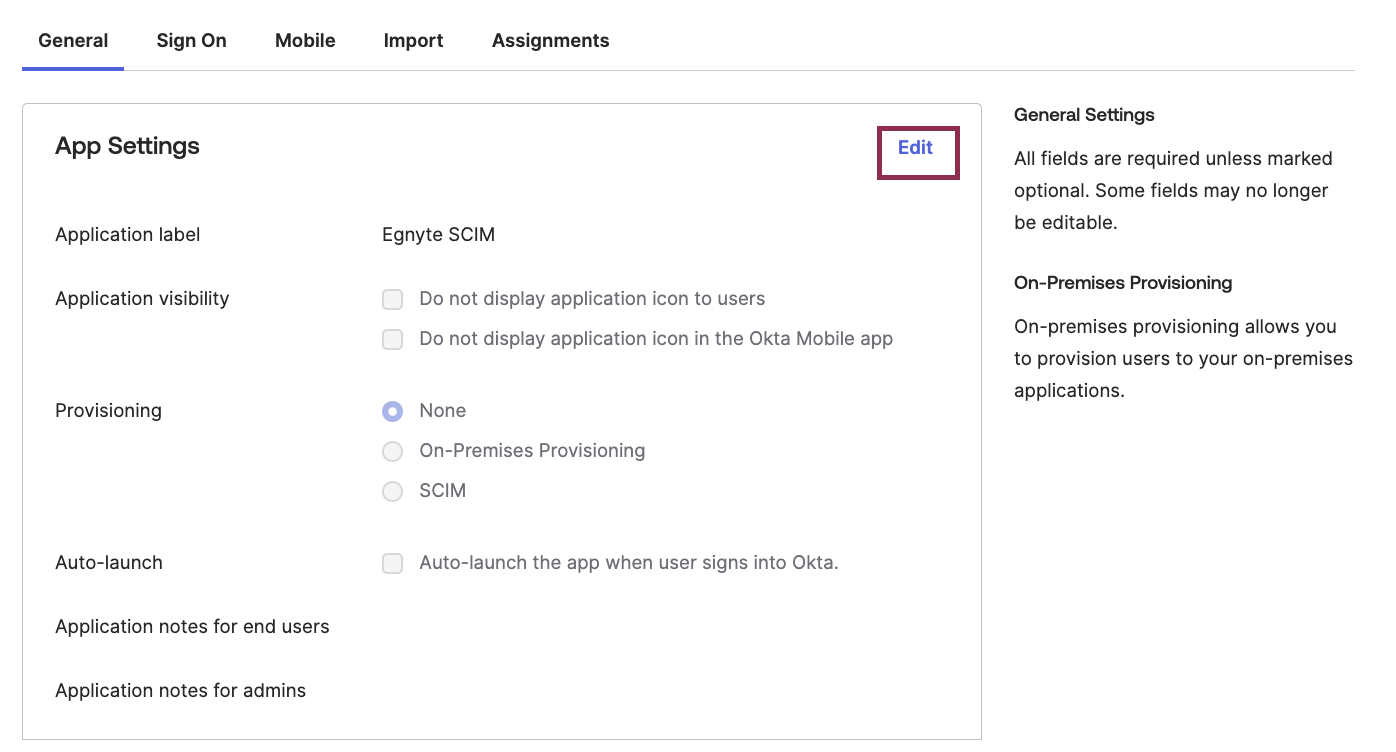Screen dimensions: 1396x752
Task: Click the Egnyte SCIM application label
Action: tap(438, 234)
